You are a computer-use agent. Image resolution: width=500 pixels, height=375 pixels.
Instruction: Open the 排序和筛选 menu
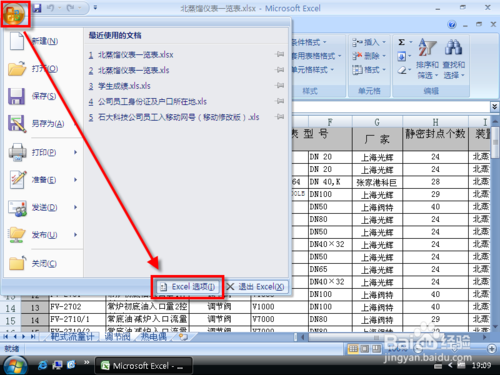click(427, 59)
